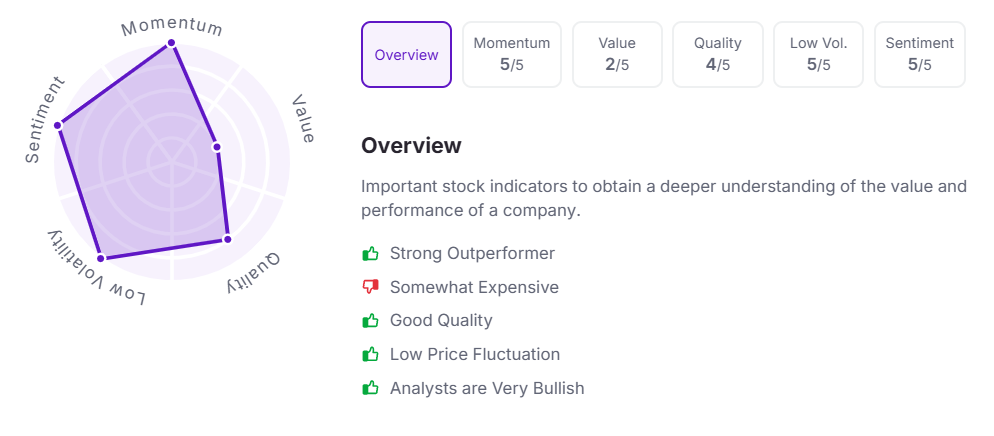This screenshot has height=436, width=994.
Task: Click thumbs-up icon beside Good Quality
Action: click(x=371, y=321)
